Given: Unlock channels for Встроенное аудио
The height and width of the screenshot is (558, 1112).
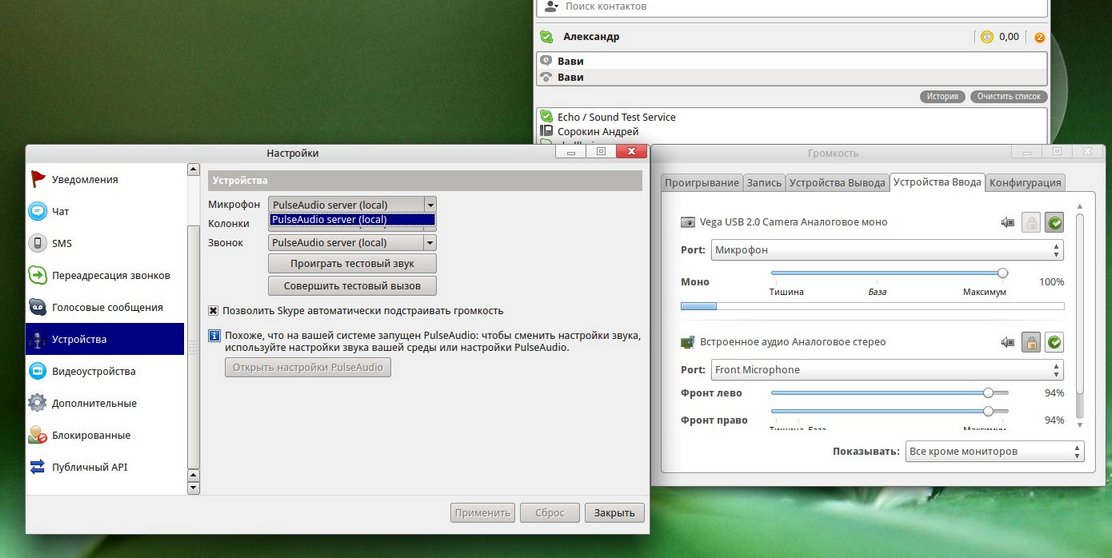Looking at the screenshot, I should [1031, 342].
